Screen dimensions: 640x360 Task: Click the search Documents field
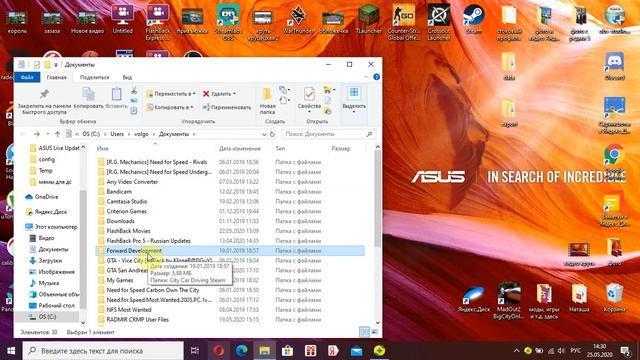click(328, 134)
